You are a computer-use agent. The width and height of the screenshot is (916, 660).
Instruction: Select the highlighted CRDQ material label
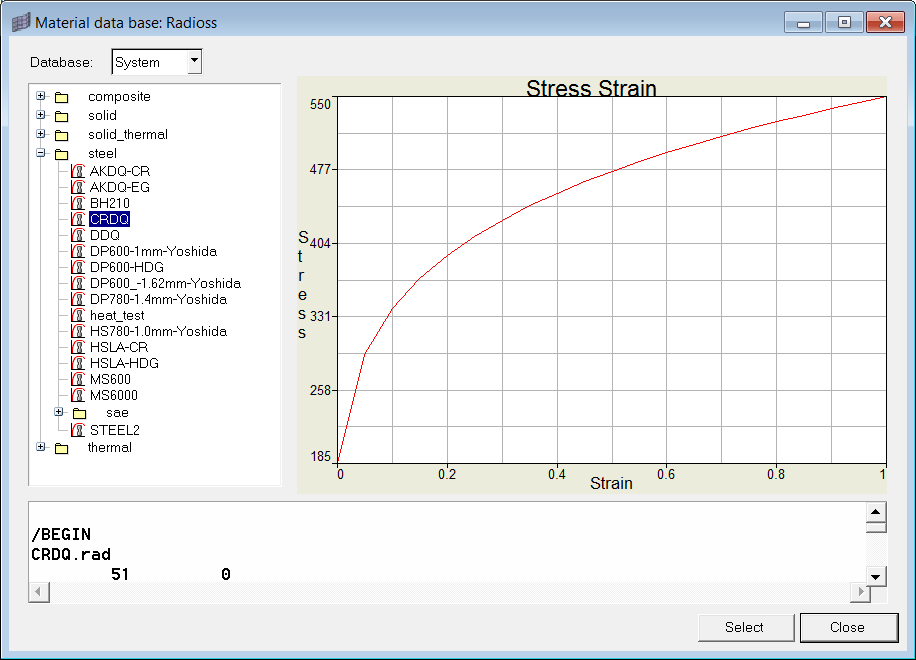click(x=109, y=219)
